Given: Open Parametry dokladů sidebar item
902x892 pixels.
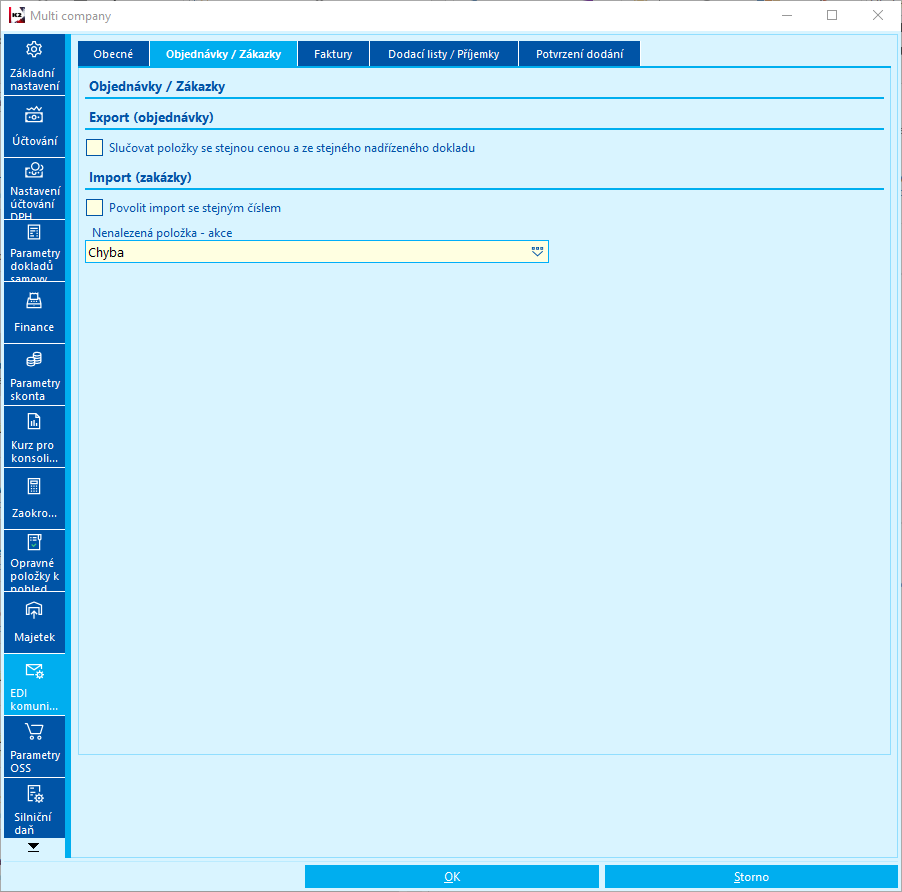Looking at the screenshot, I should coord(34,251).
